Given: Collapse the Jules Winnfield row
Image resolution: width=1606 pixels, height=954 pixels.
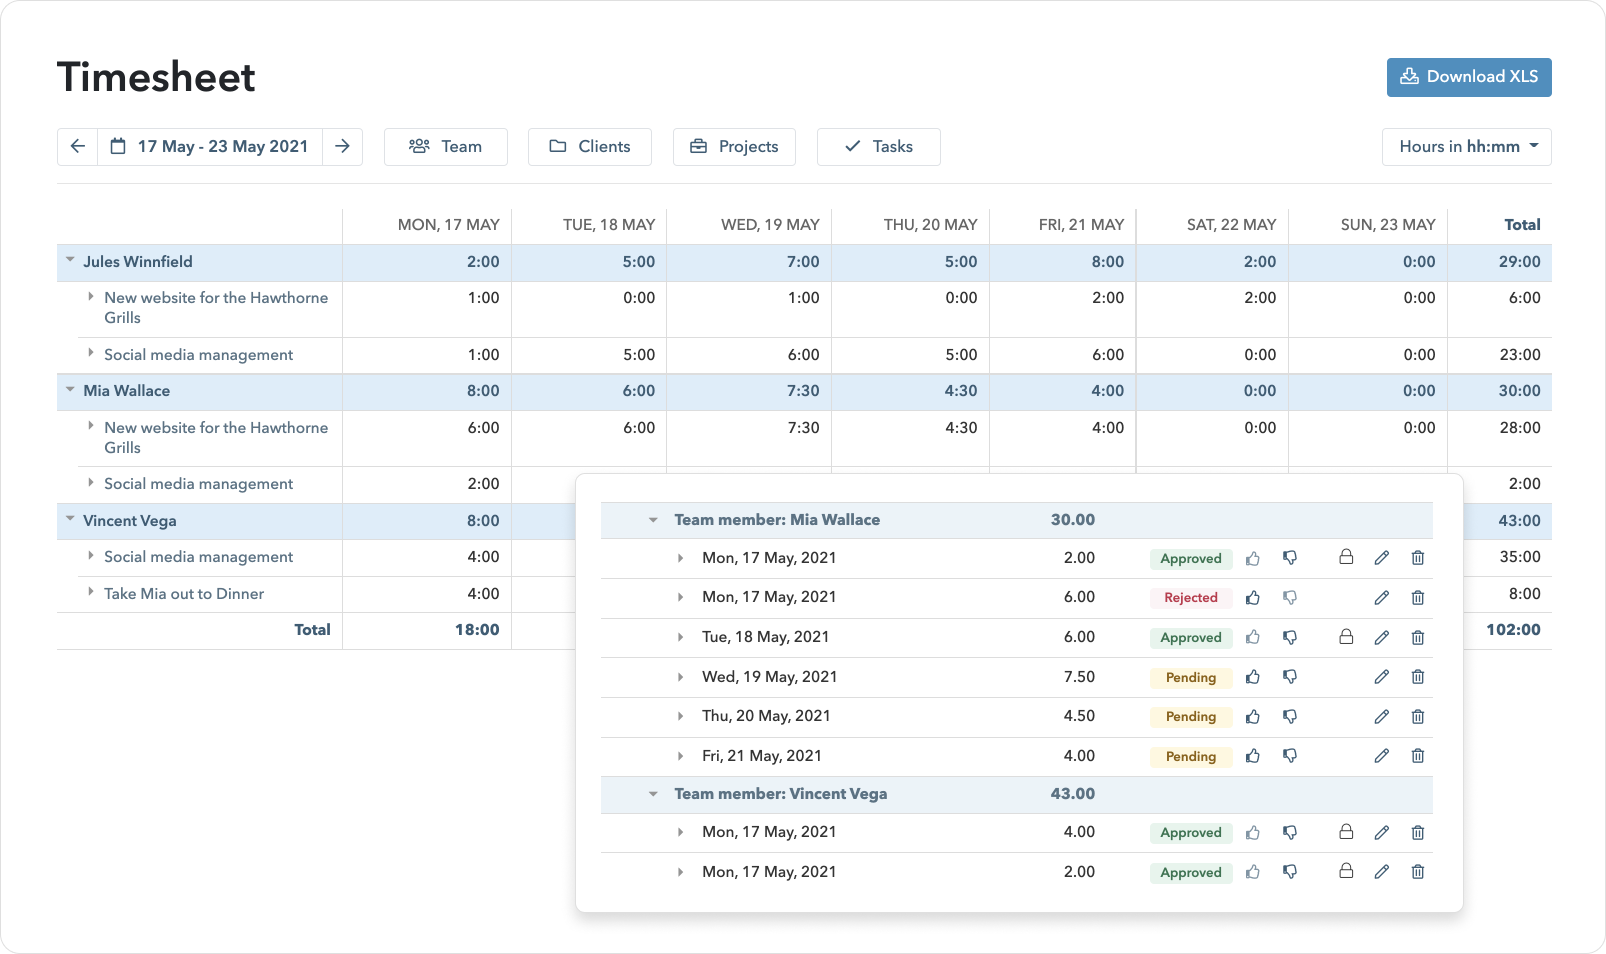Looking at the screenshot, I should pyautogui.click(x=69, y=259).
